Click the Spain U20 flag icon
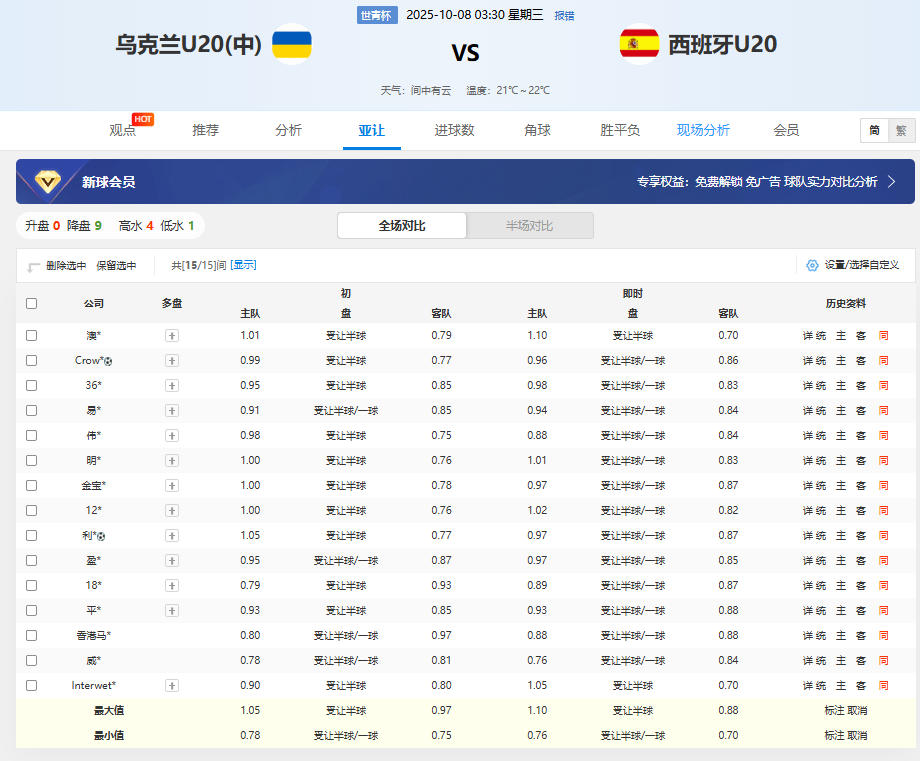The width and height of the screenshot is (920, 761). pos(639,44)
